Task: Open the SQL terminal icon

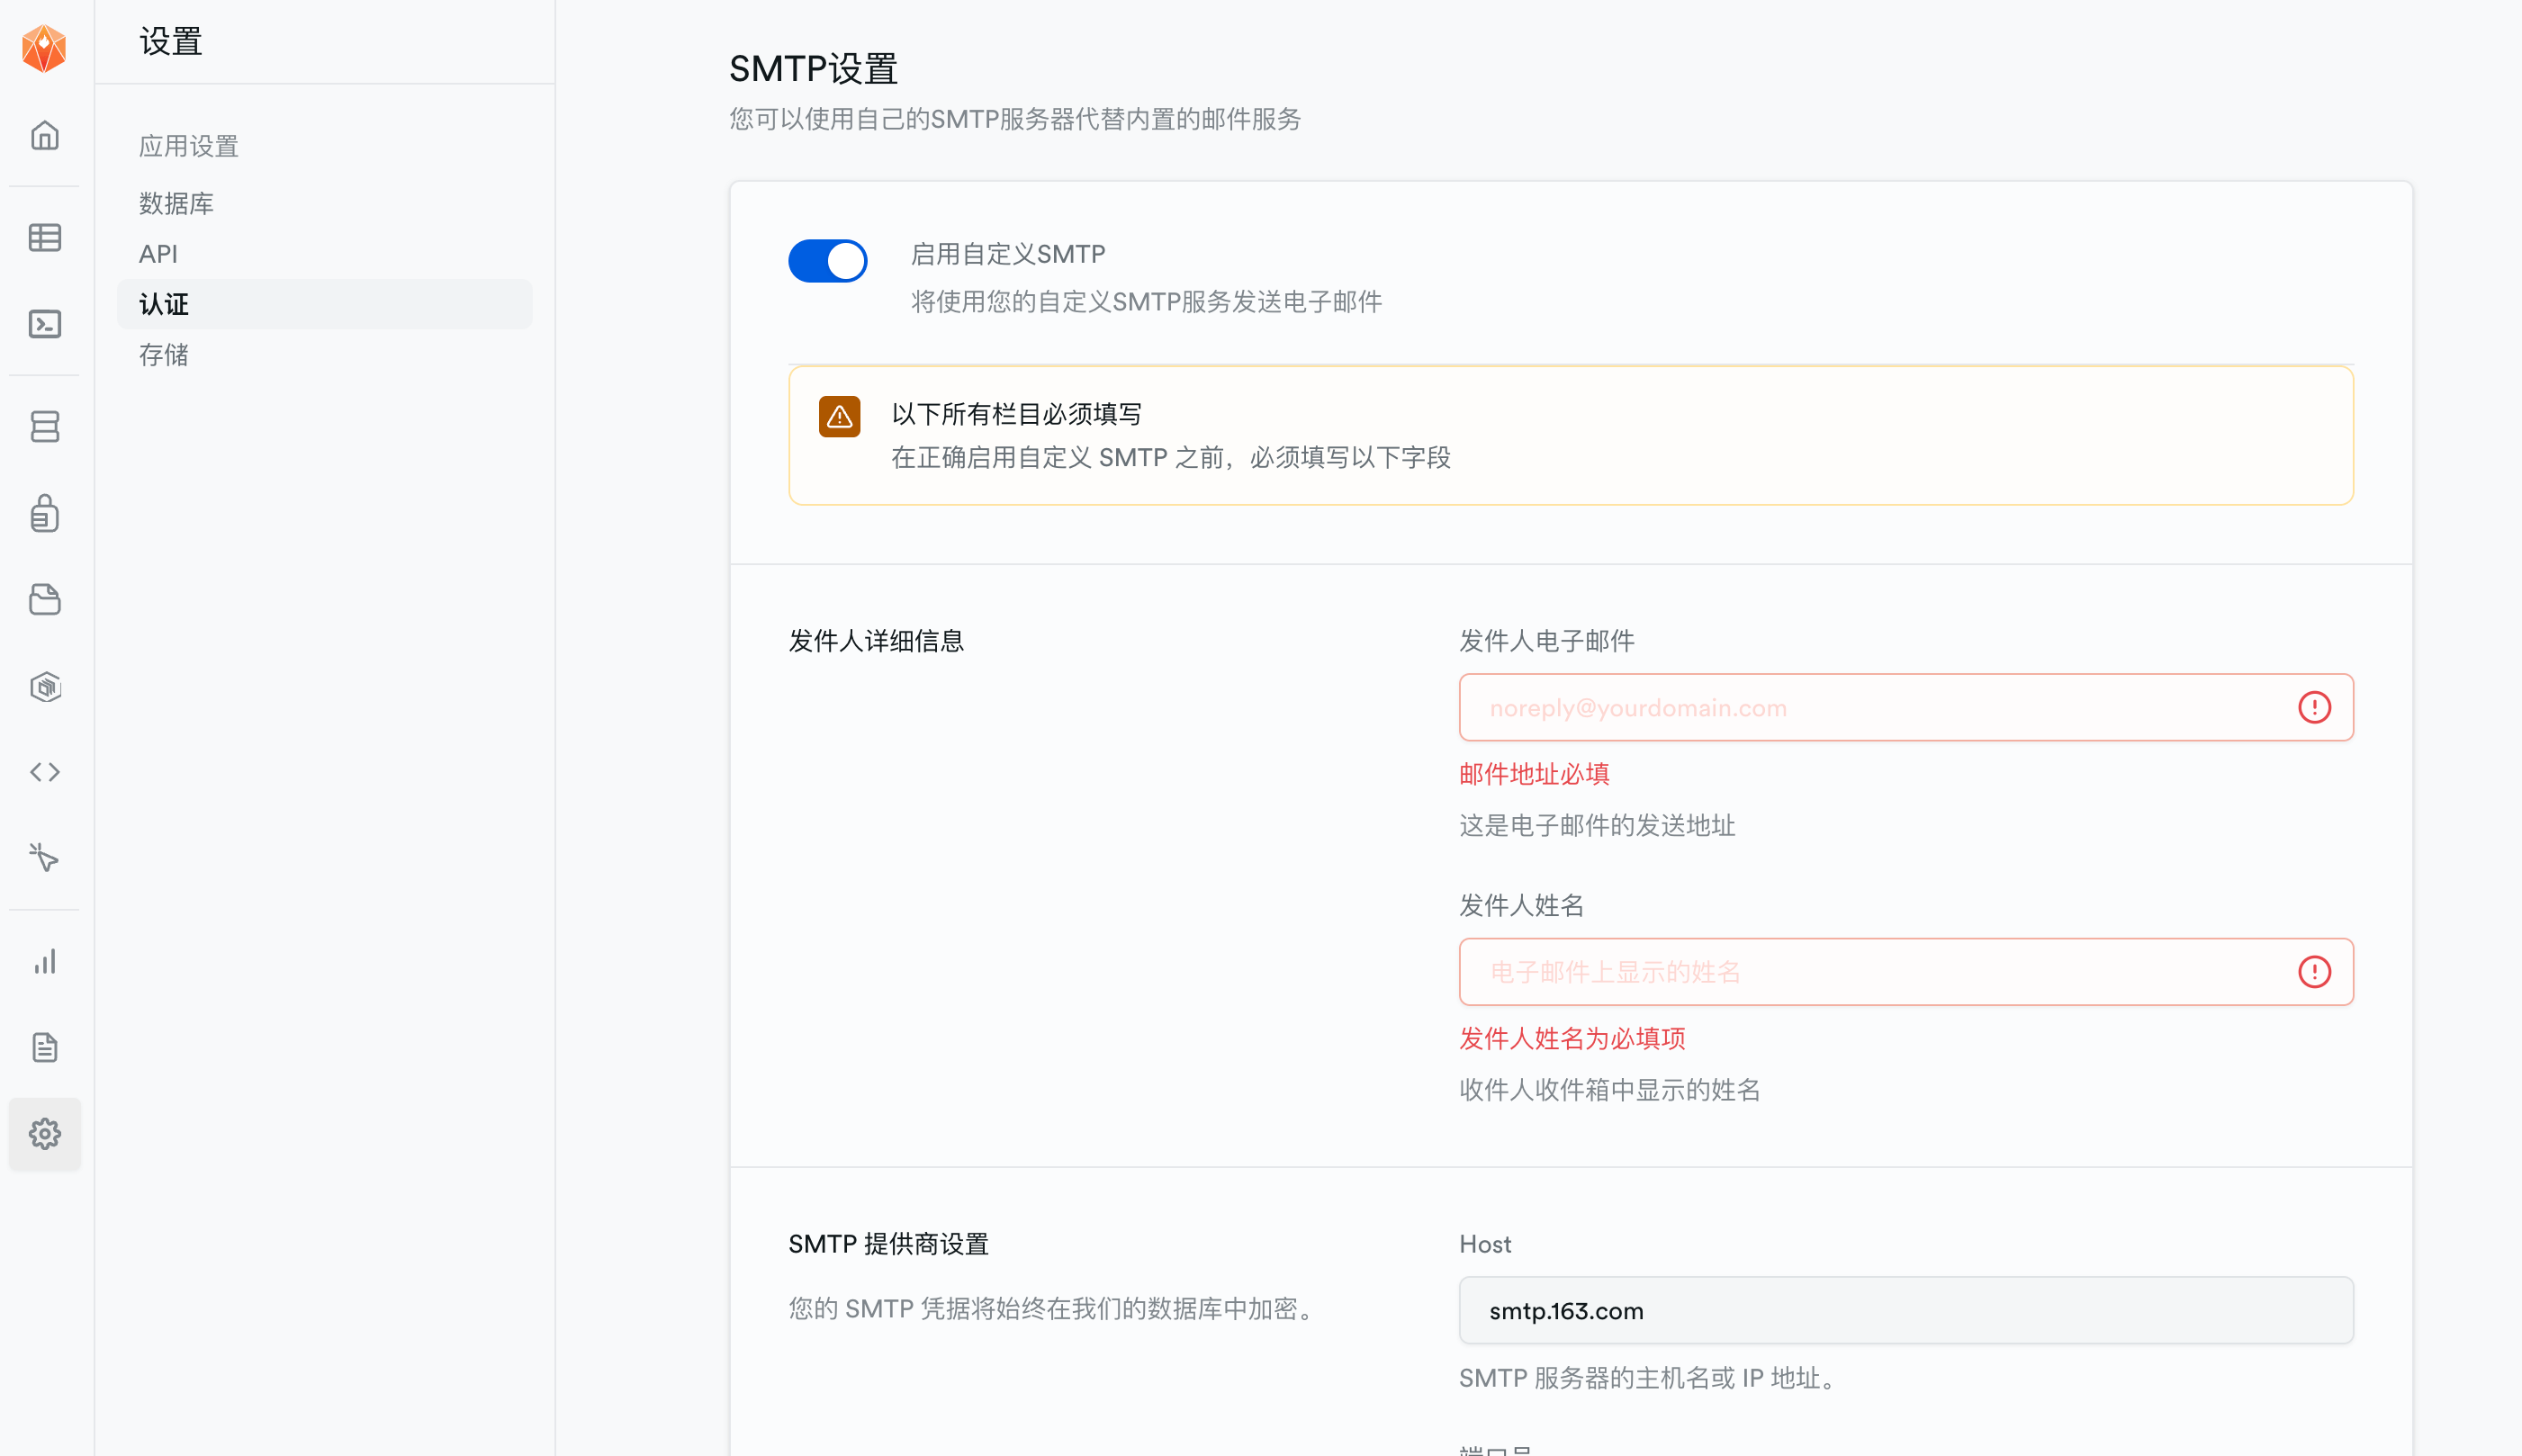Action: click(x=44, y=324)
